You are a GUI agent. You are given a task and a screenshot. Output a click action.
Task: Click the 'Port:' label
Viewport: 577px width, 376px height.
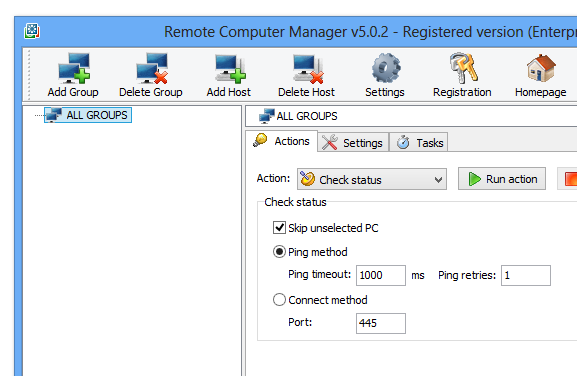[x=300, y=322]
